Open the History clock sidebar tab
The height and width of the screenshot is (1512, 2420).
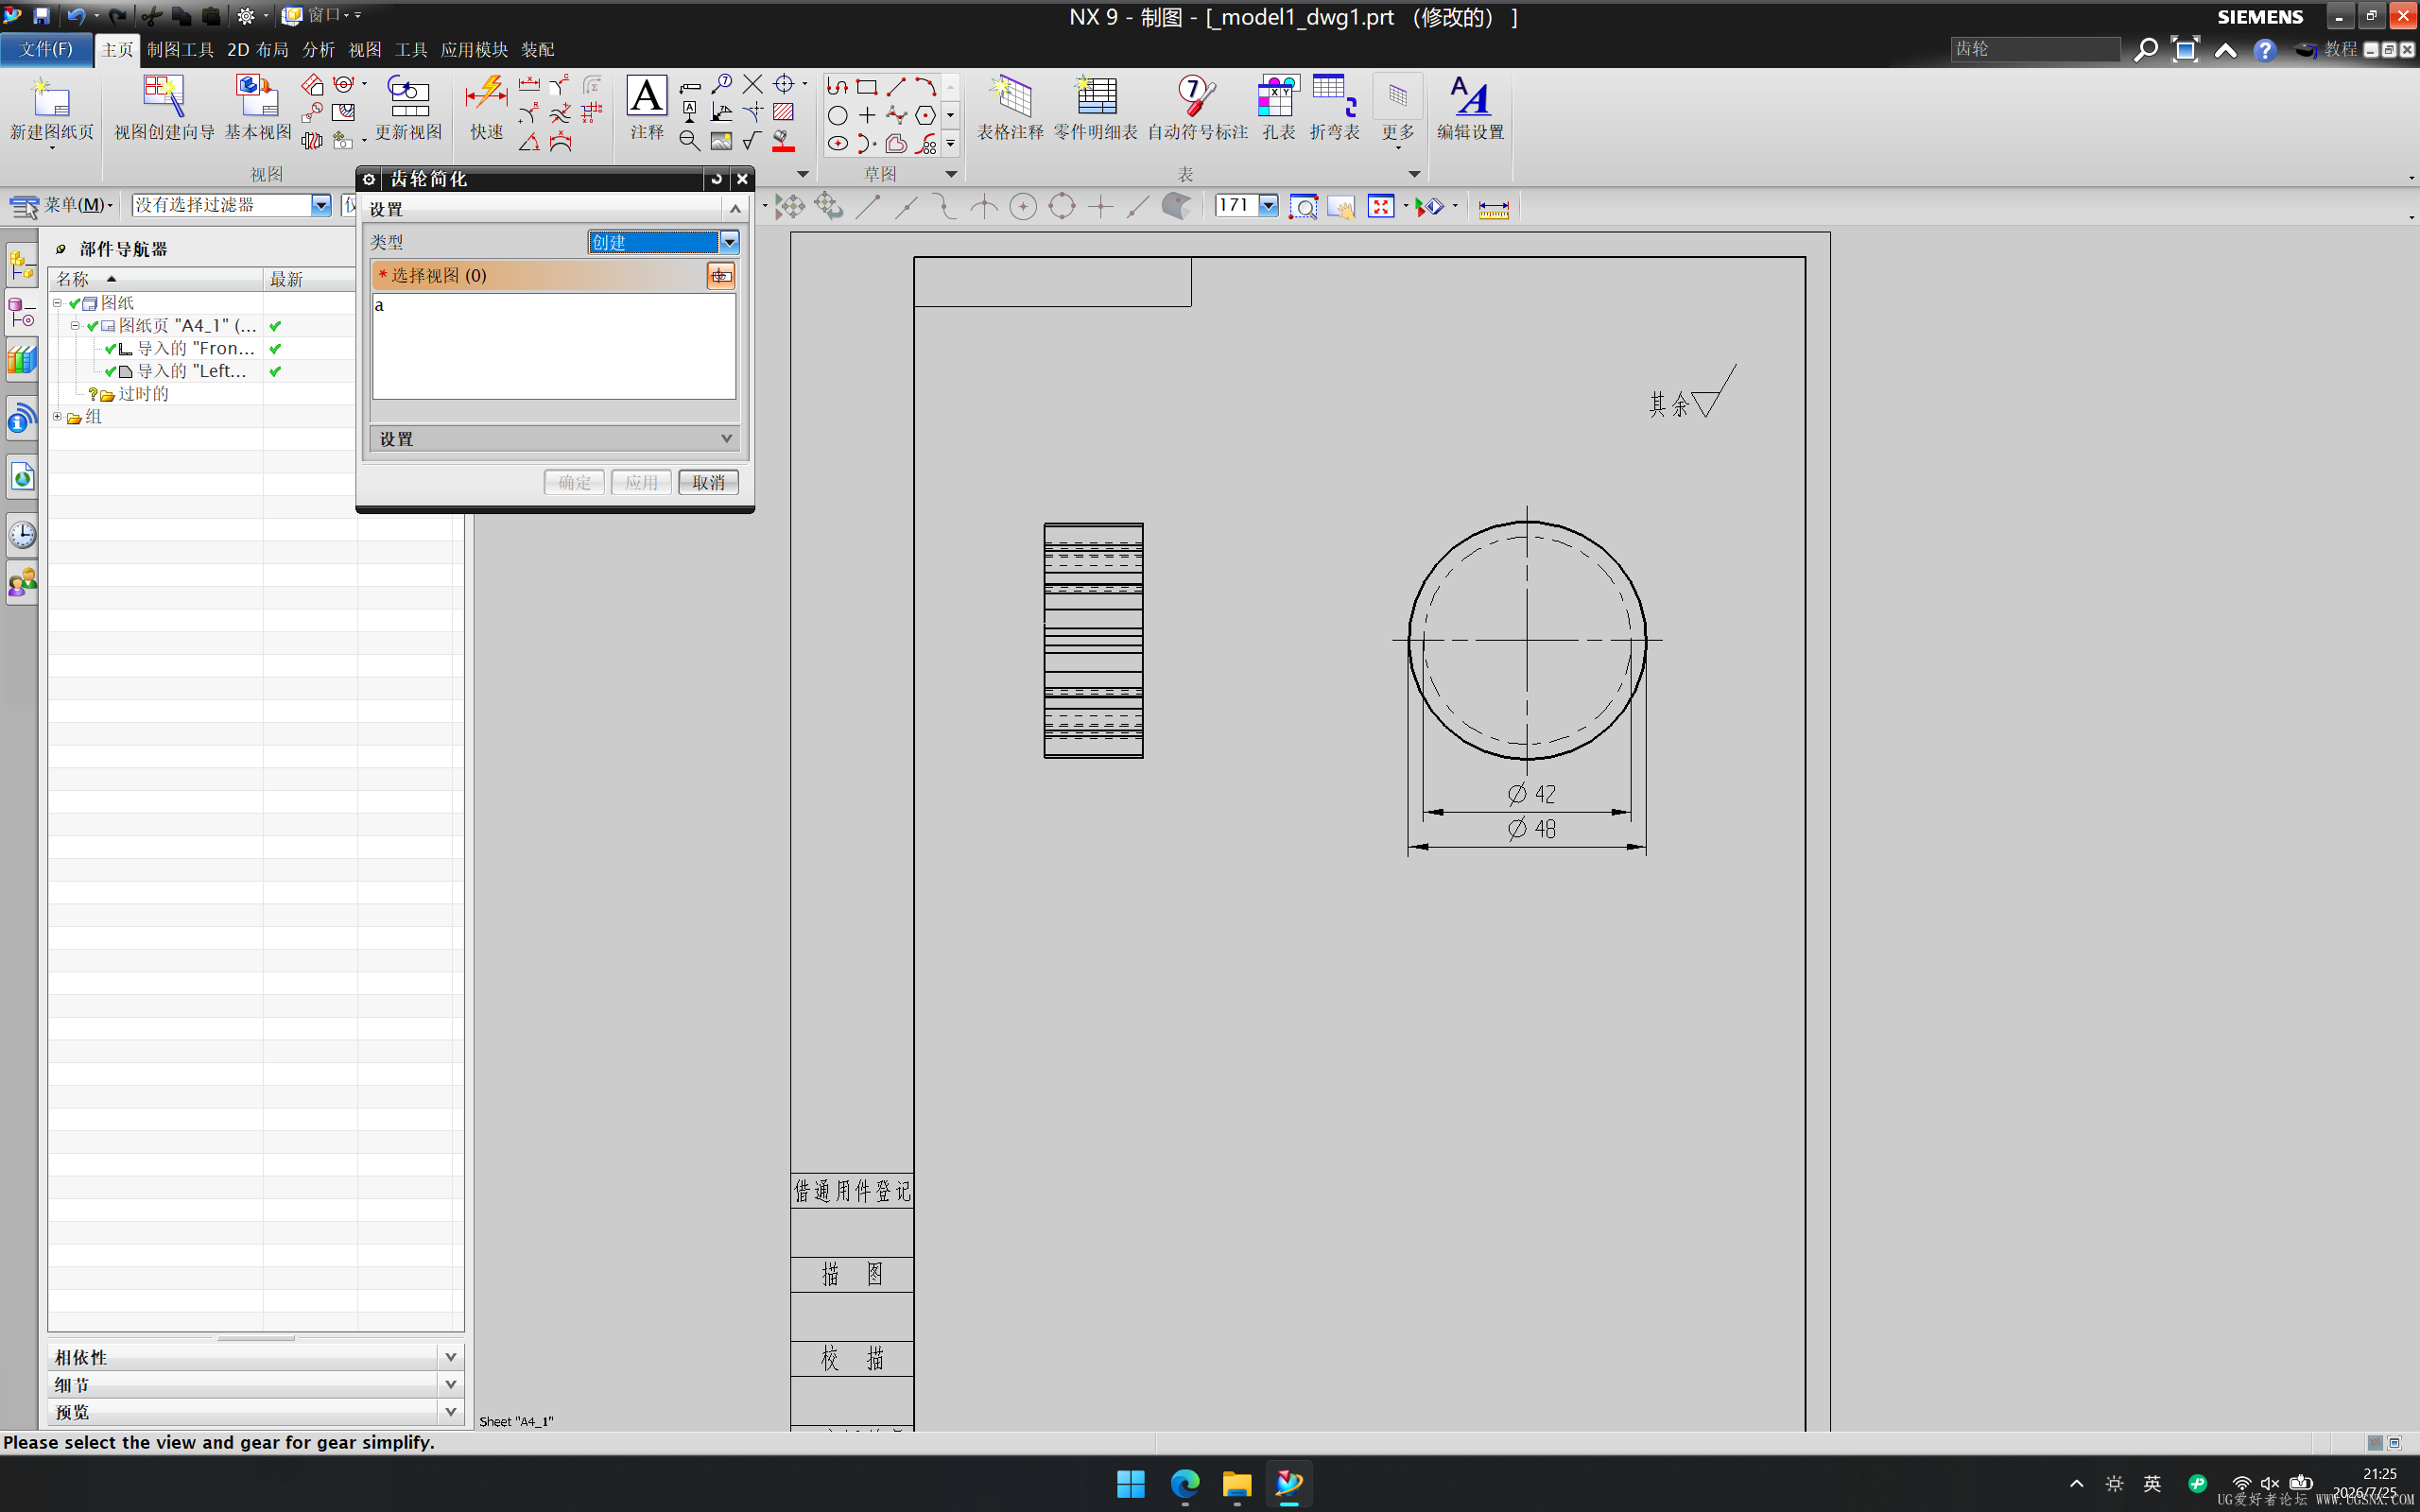pos(22,535)
